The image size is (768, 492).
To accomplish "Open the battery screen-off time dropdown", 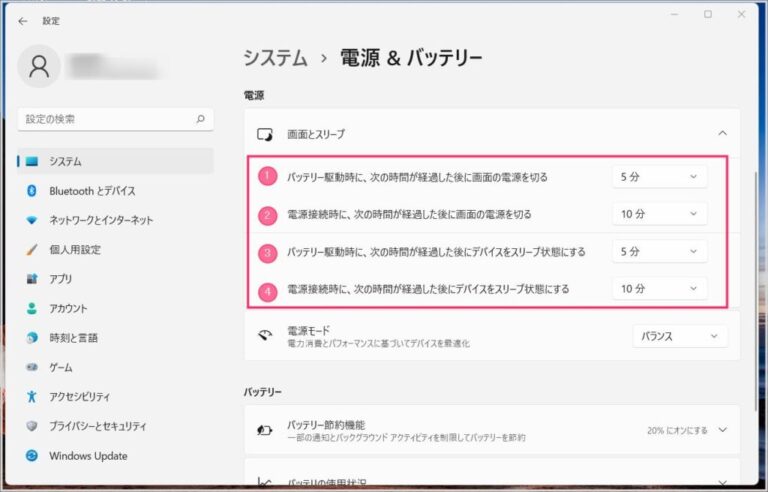I will pyautogui.click(x=659, y=177).
